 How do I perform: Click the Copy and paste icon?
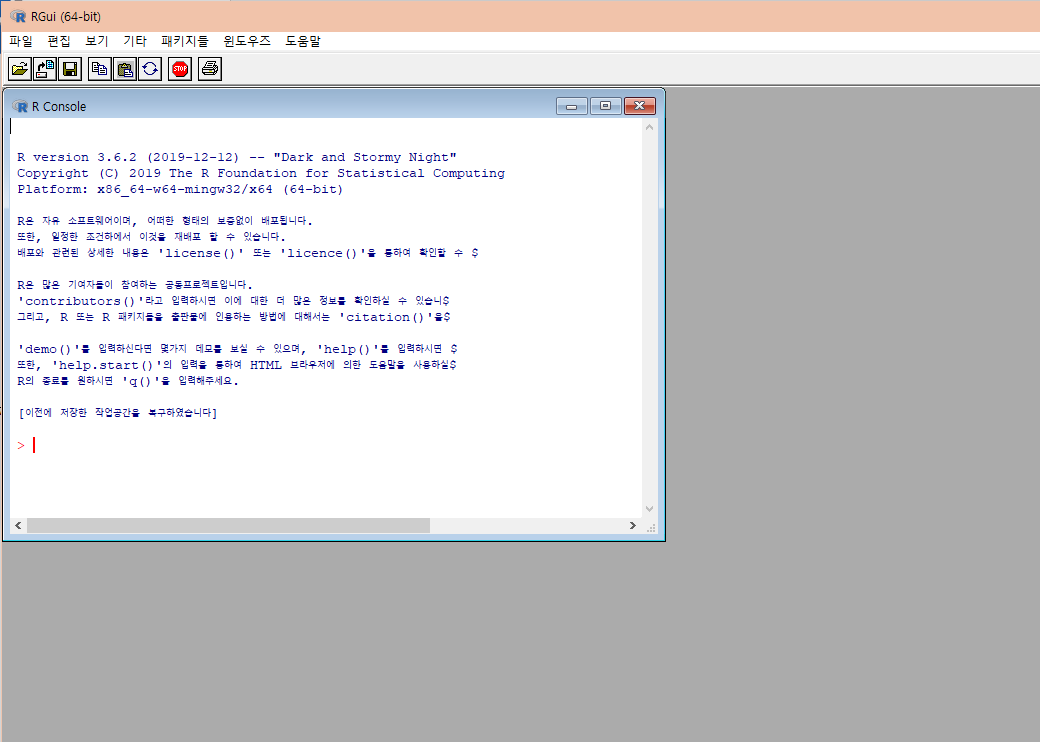coord(150,68)
